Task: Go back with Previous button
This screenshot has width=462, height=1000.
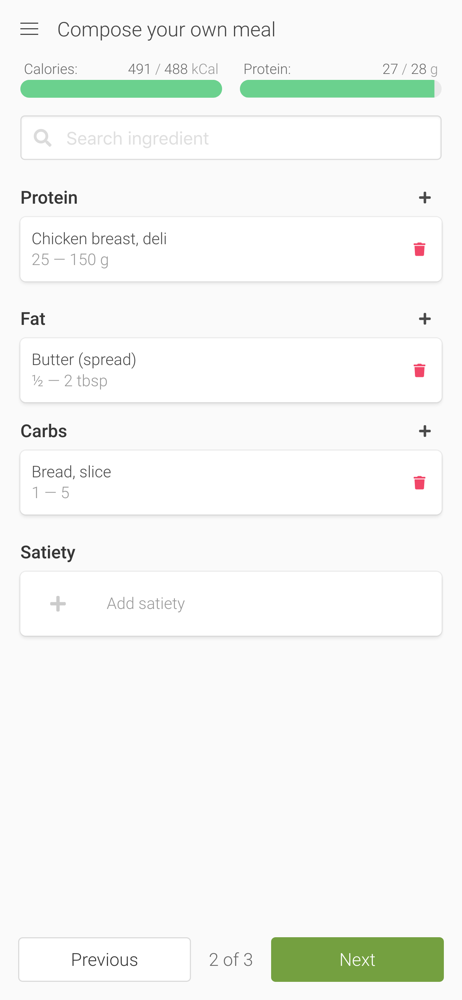Action: pyautogui.click(x=105, y=959)
